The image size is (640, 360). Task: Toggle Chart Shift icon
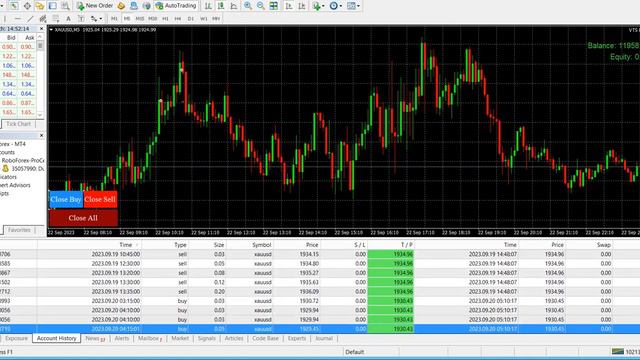[302, 6]
